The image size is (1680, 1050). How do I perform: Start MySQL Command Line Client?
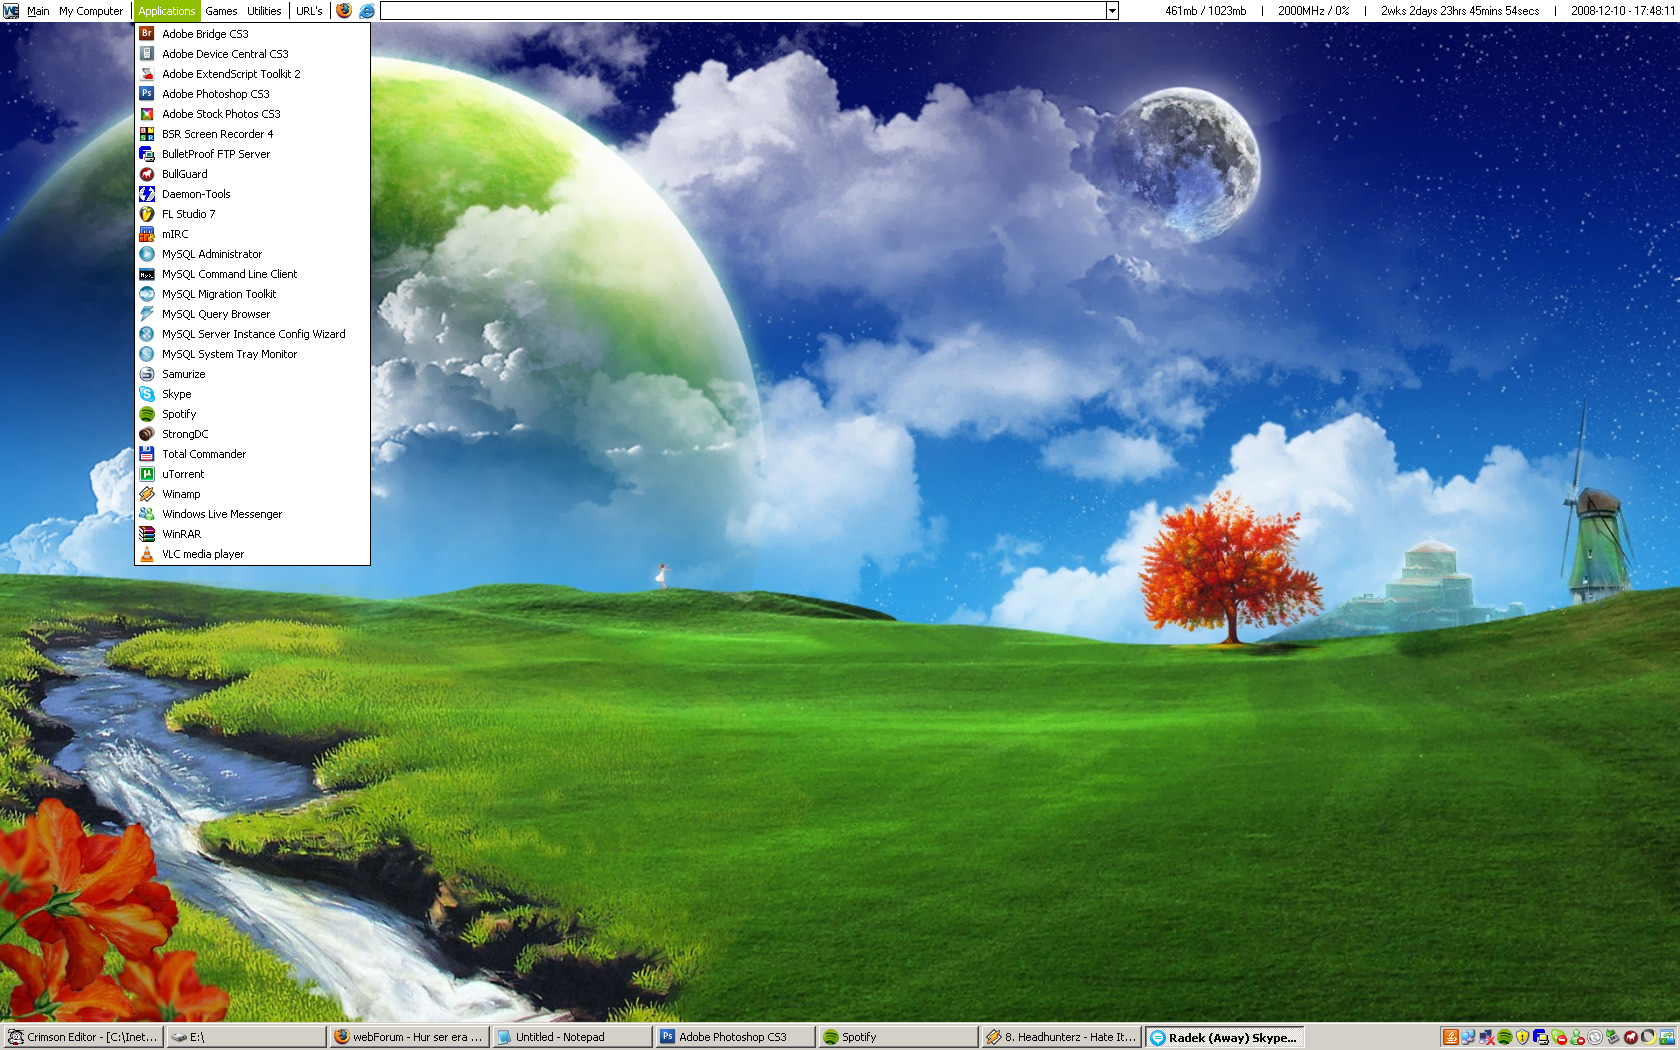pyautogui.click(x=253, y=274)
